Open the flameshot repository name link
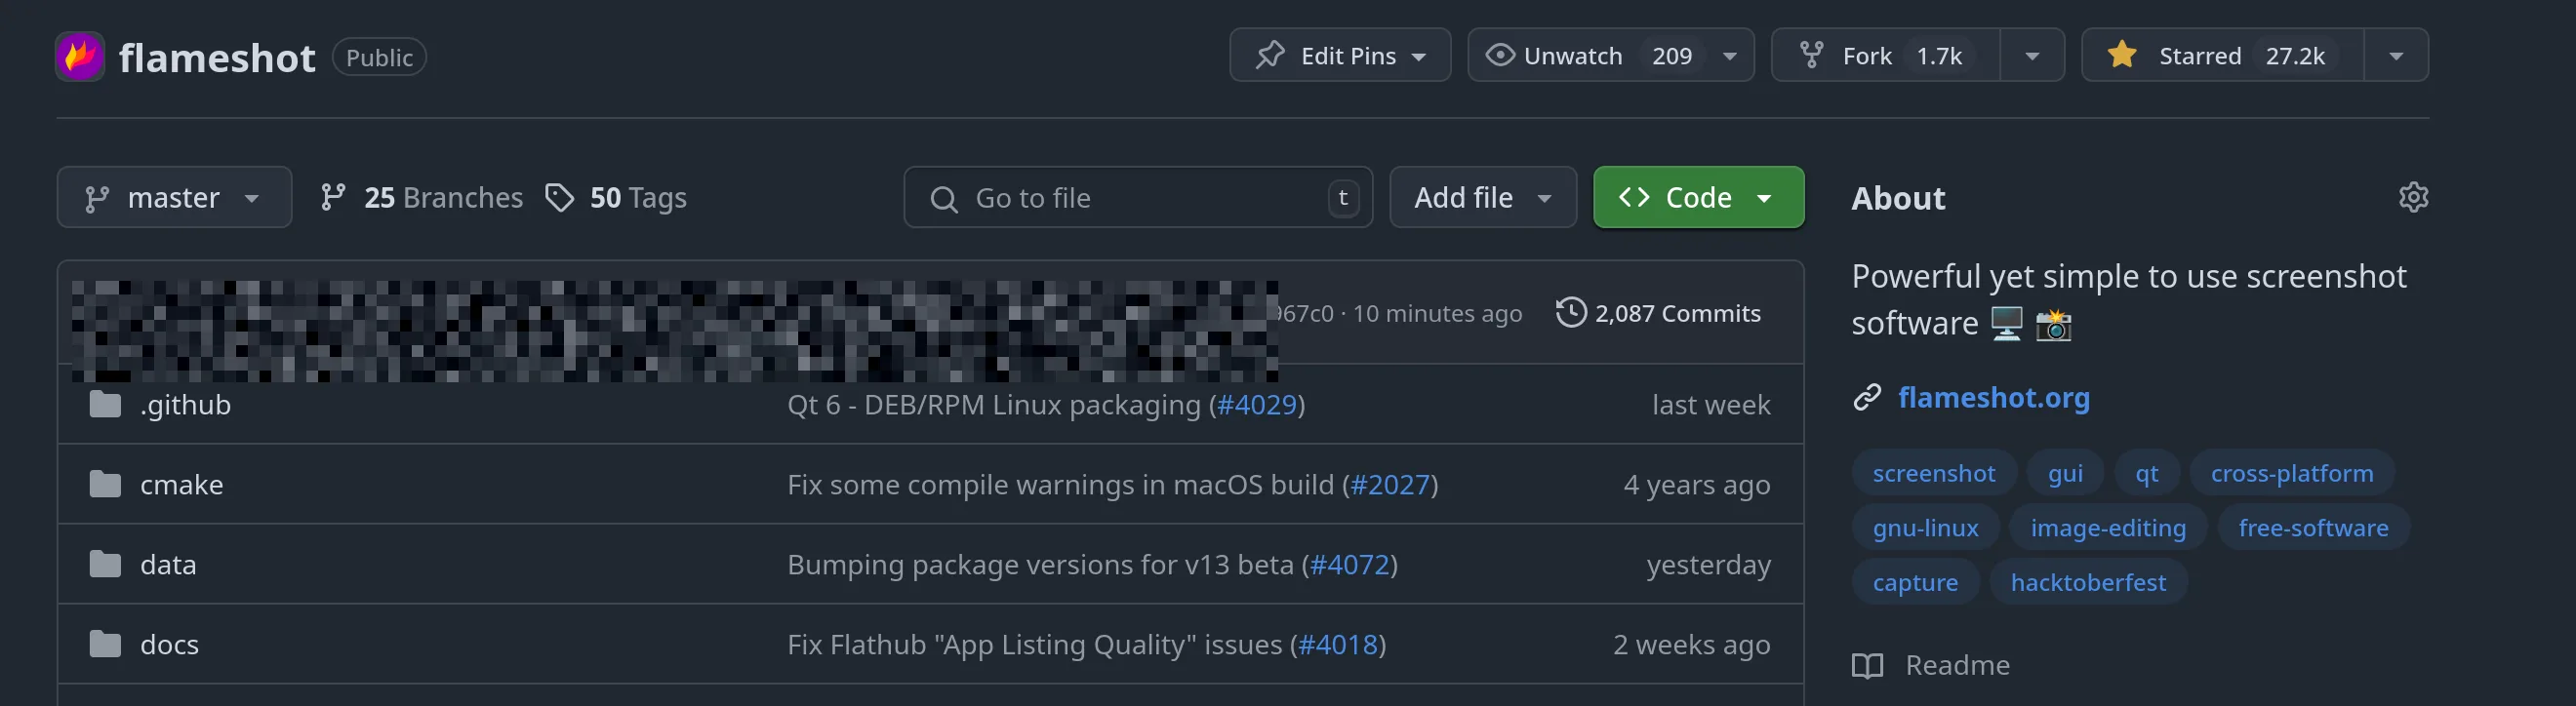The image size is (2576, 706). pyautogui.click(x=217, y=58)
